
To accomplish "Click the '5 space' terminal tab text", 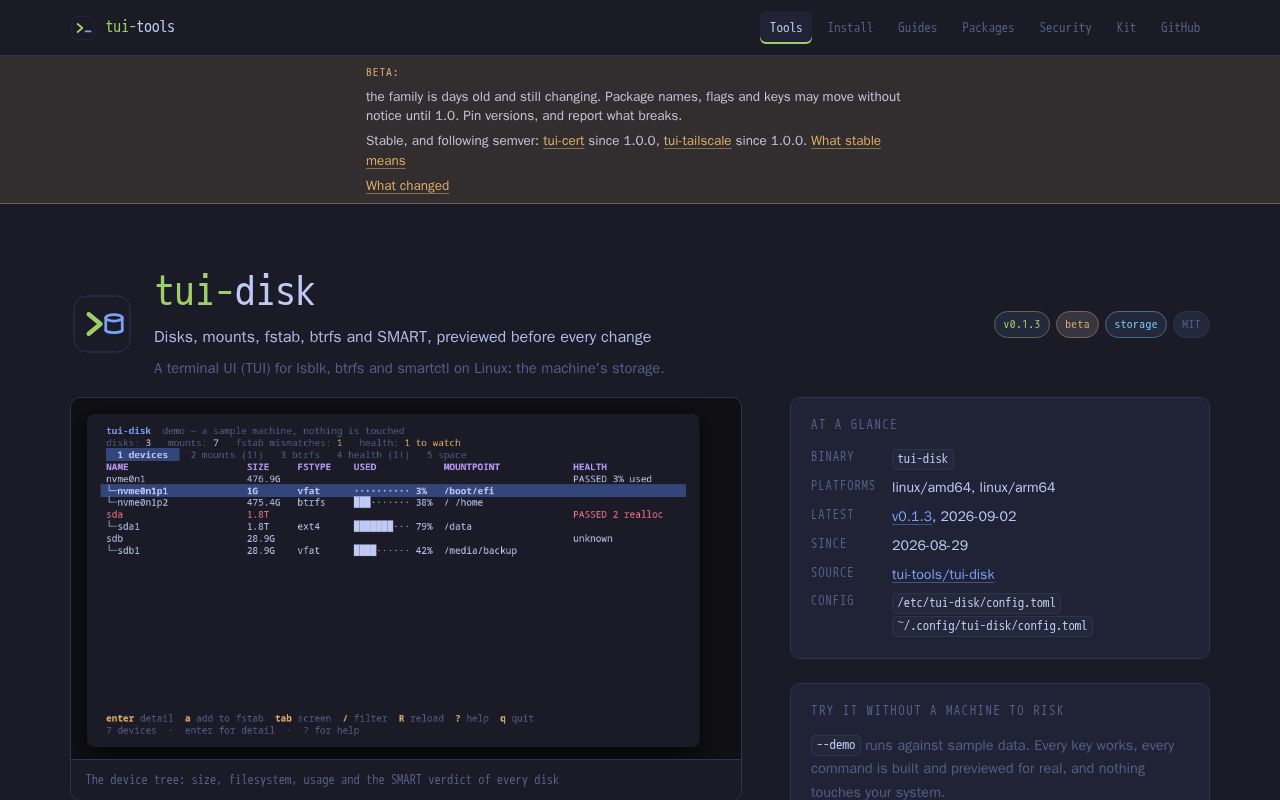I will (446, 455).
